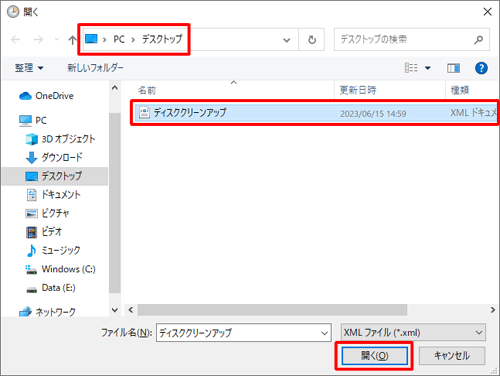This screenshot has width=500, height=376.
Task: Open ピクチャ in the sidebar
Action: 47,213
